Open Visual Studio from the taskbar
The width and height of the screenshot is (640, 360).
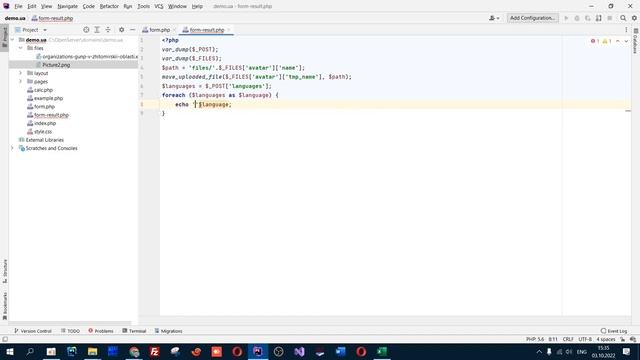tap(299, 351)
